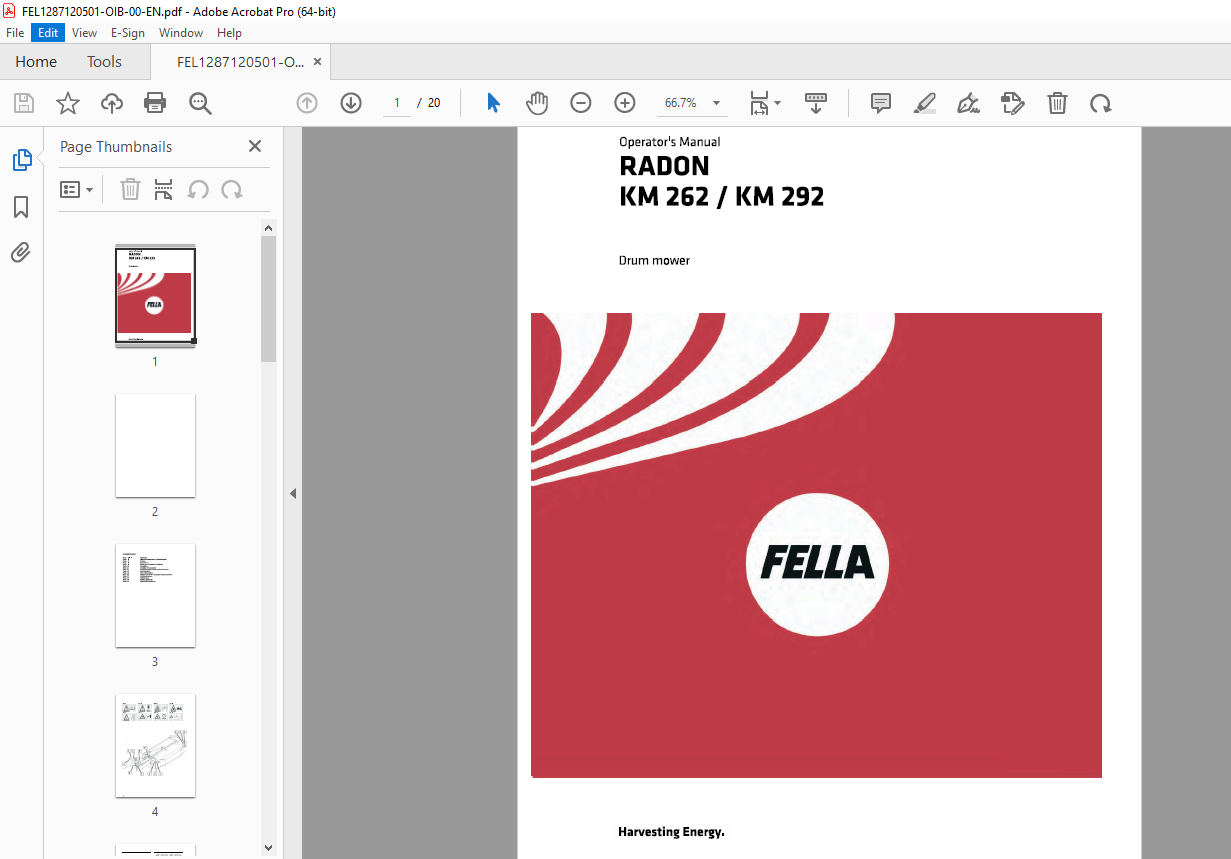Select the Highlight text tool
1231x859 pixels.
[925, 103]
